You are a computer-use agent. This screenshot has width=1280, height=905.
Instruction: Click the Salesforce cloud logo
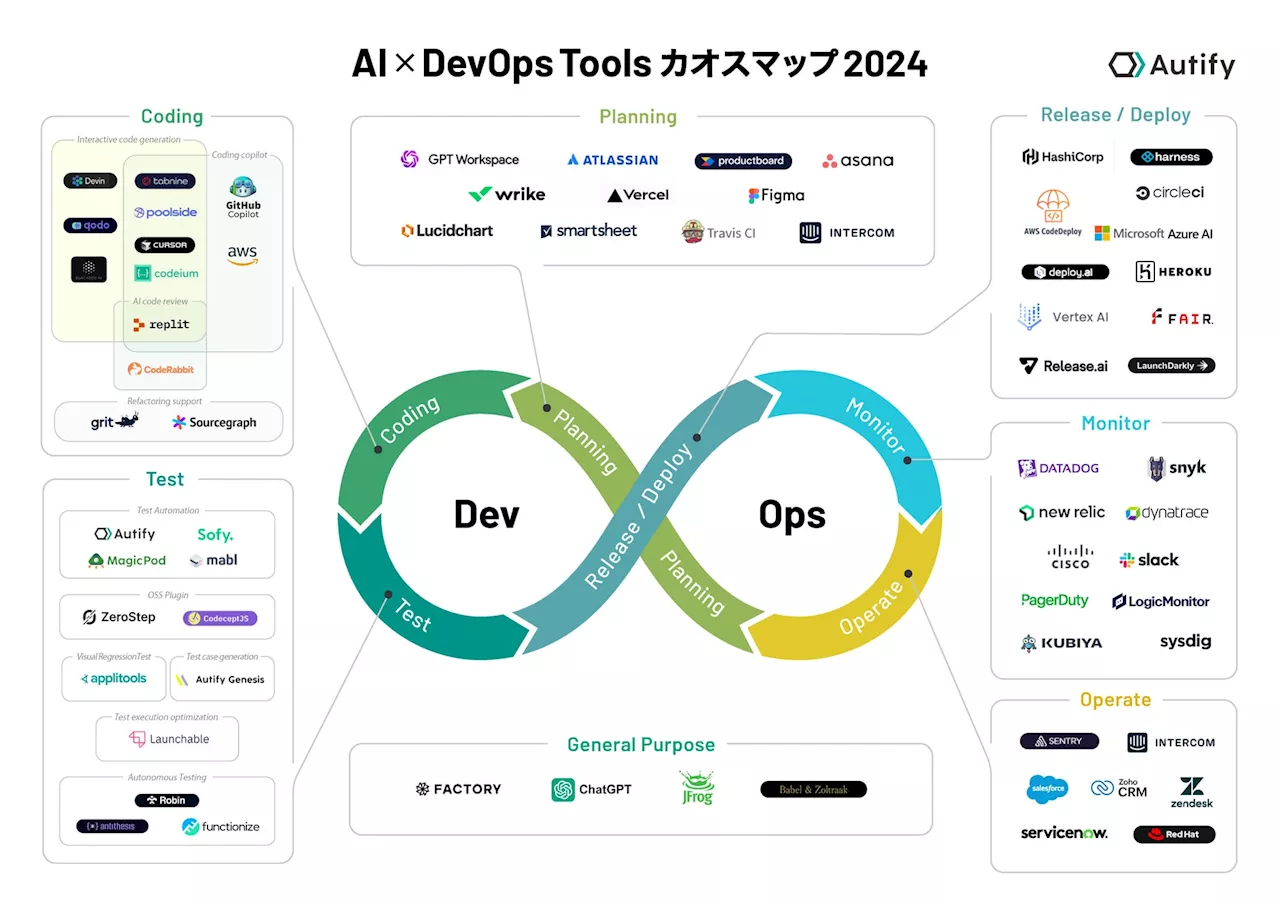pyautogui.click(x=1047, y=789)
